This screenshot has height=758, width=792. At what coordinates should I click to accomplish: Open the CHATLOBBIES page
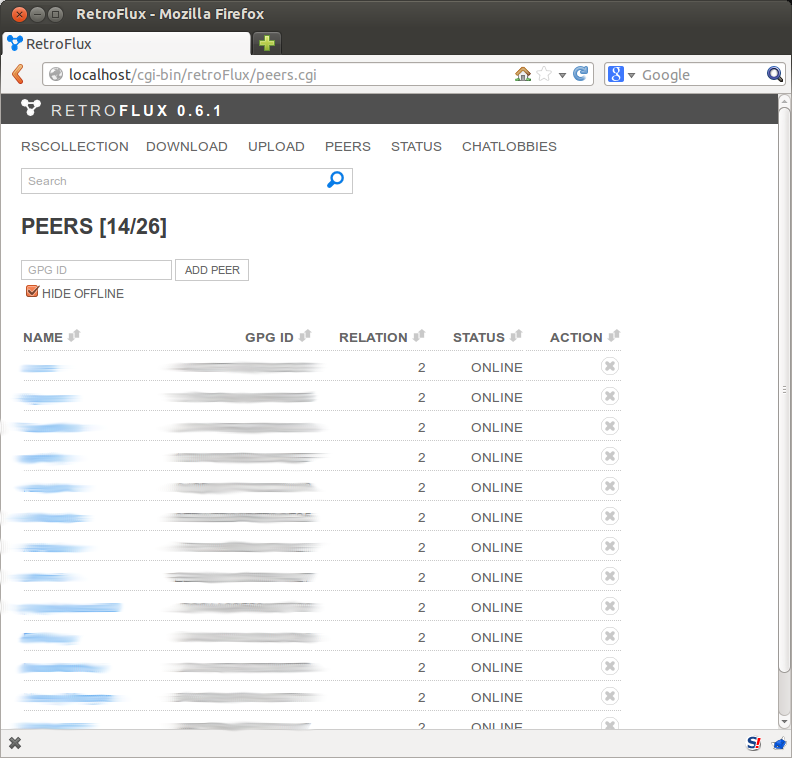[509, 146]
